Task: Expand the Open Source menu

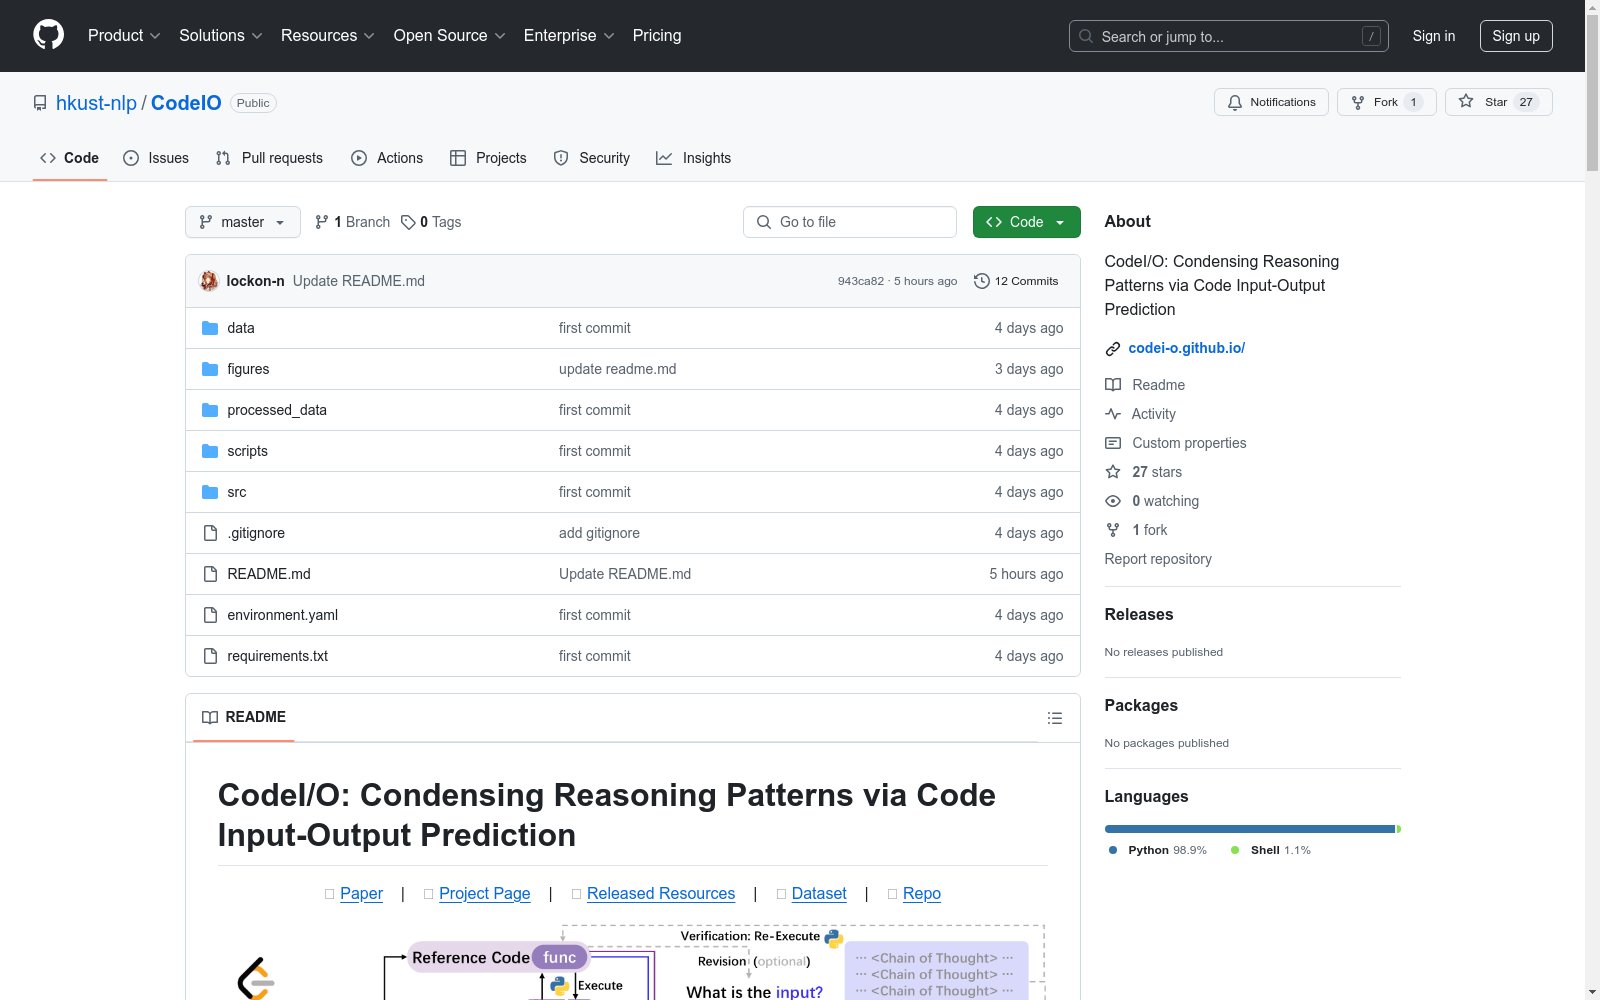Action: point(450,35)
